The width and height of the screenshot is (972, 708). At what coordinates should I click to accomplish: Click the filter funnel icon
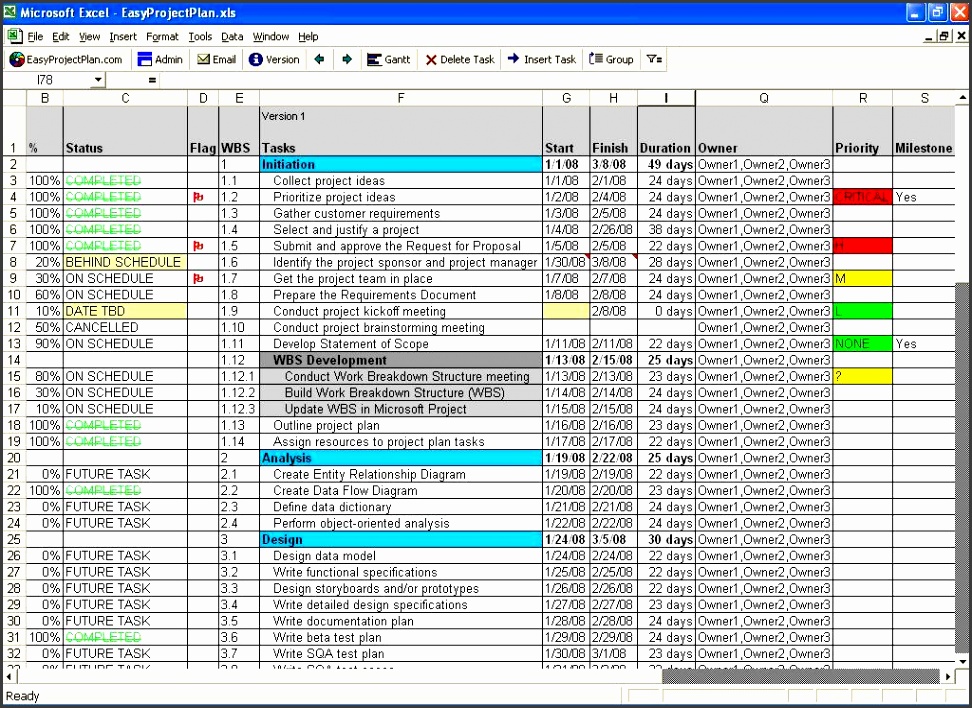[x=654, y=59]
